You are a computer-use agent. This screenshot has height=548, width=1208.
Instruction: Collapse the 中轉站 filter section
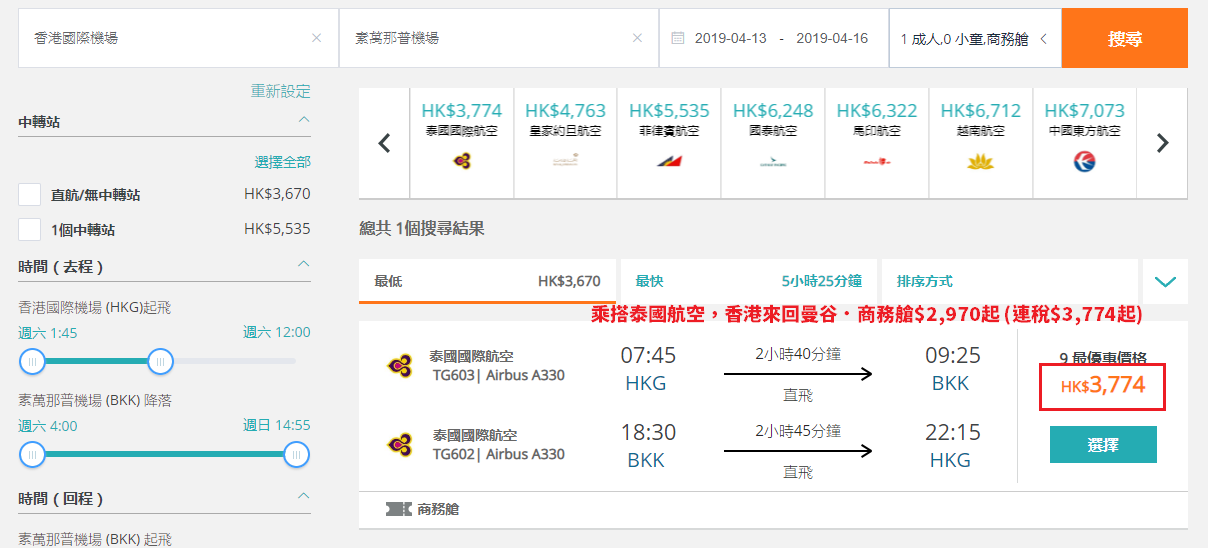(304, 121)
